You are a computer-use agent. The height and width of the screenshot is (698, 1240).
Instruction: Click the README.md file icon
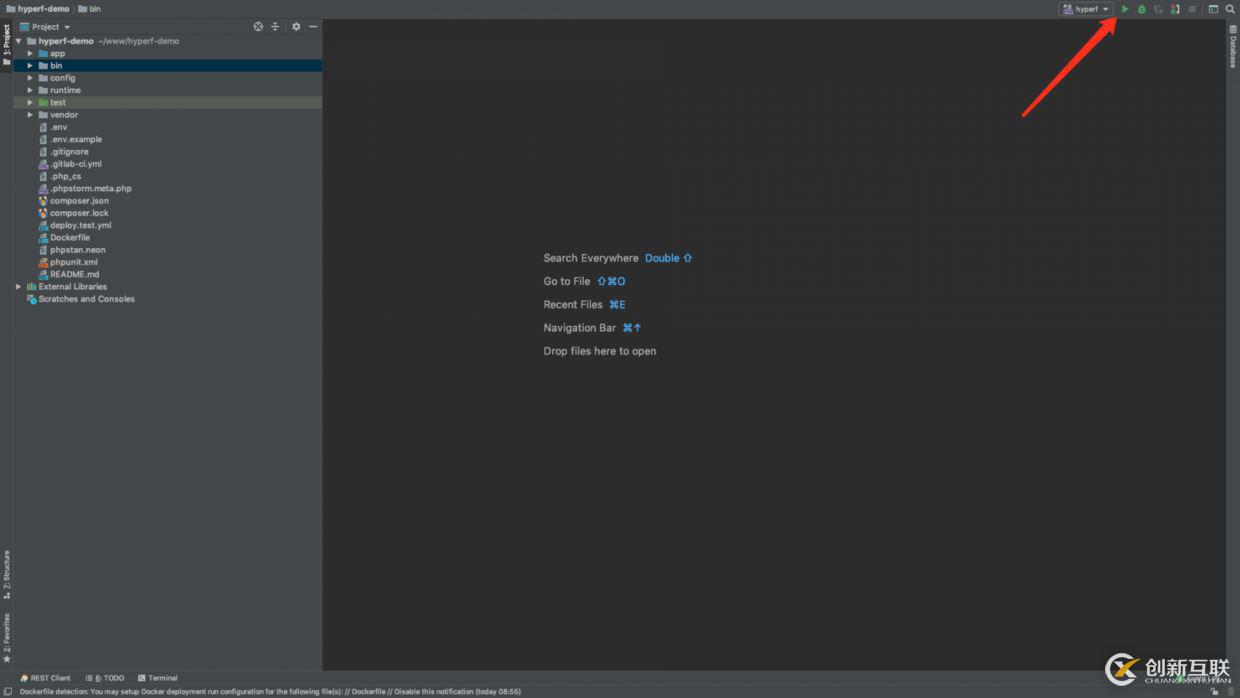[43, 274]
